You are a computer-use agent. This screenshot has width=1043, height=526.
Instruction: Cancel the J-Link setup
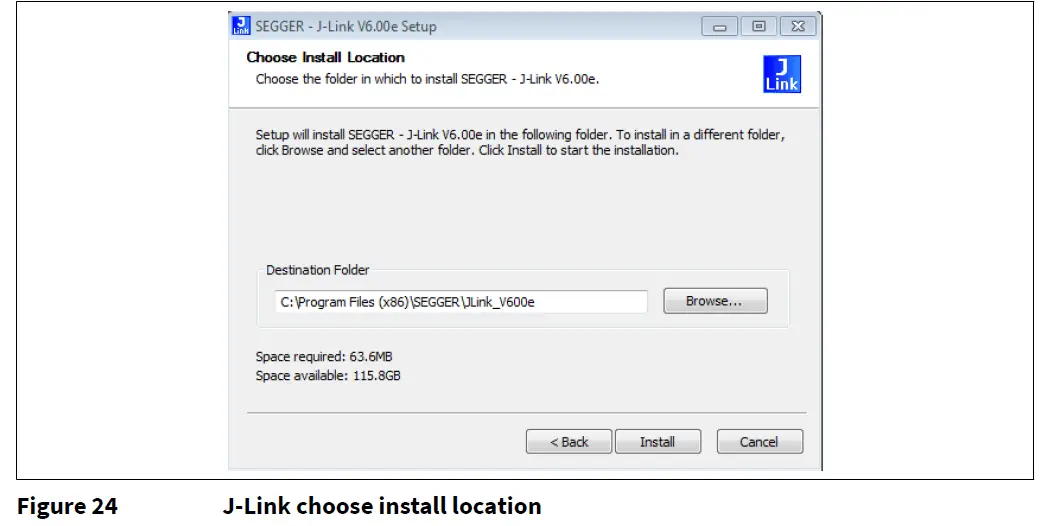pyautogui.click(x=759, y=442)
